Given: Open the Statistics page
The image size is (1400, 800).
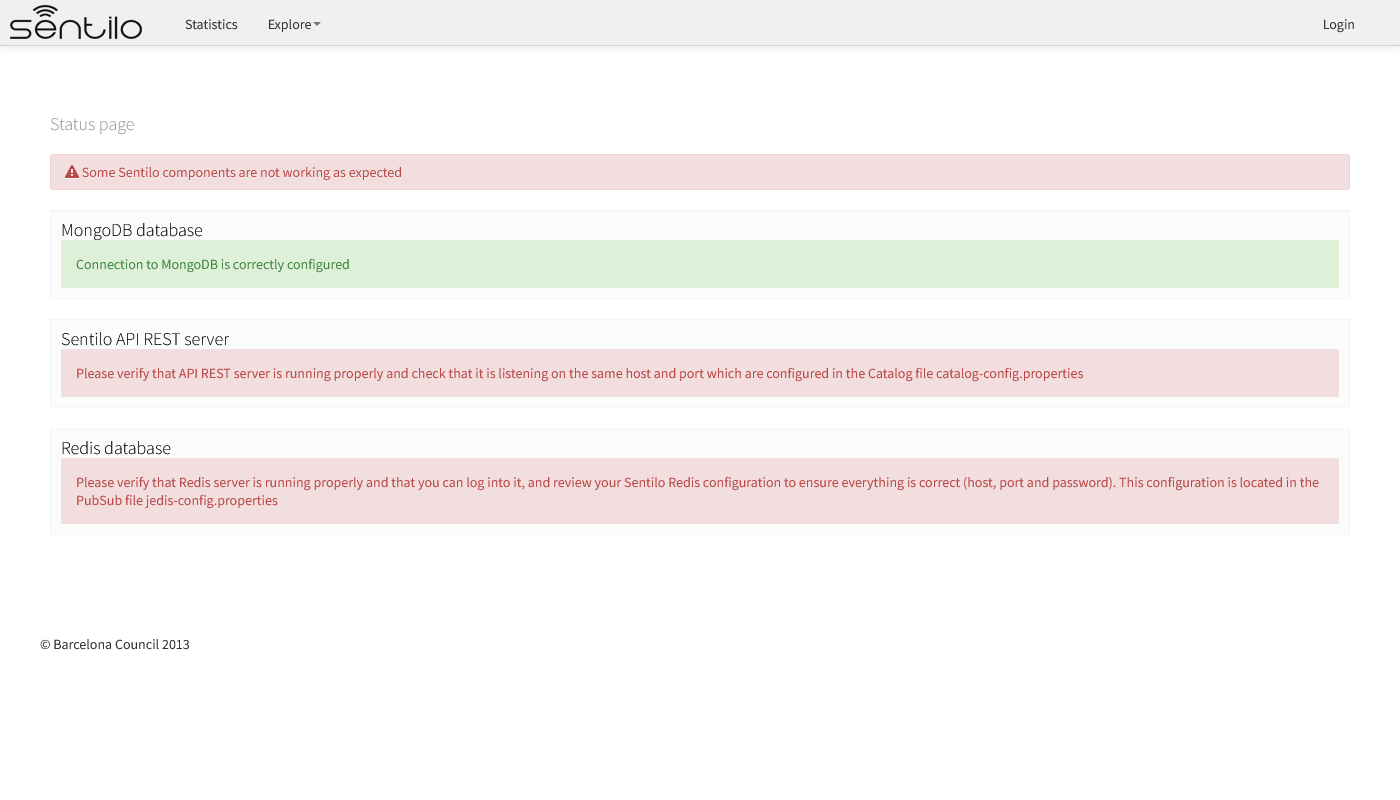Looking at the screenshot, I should pyautogui.click(x=211, y=24).
